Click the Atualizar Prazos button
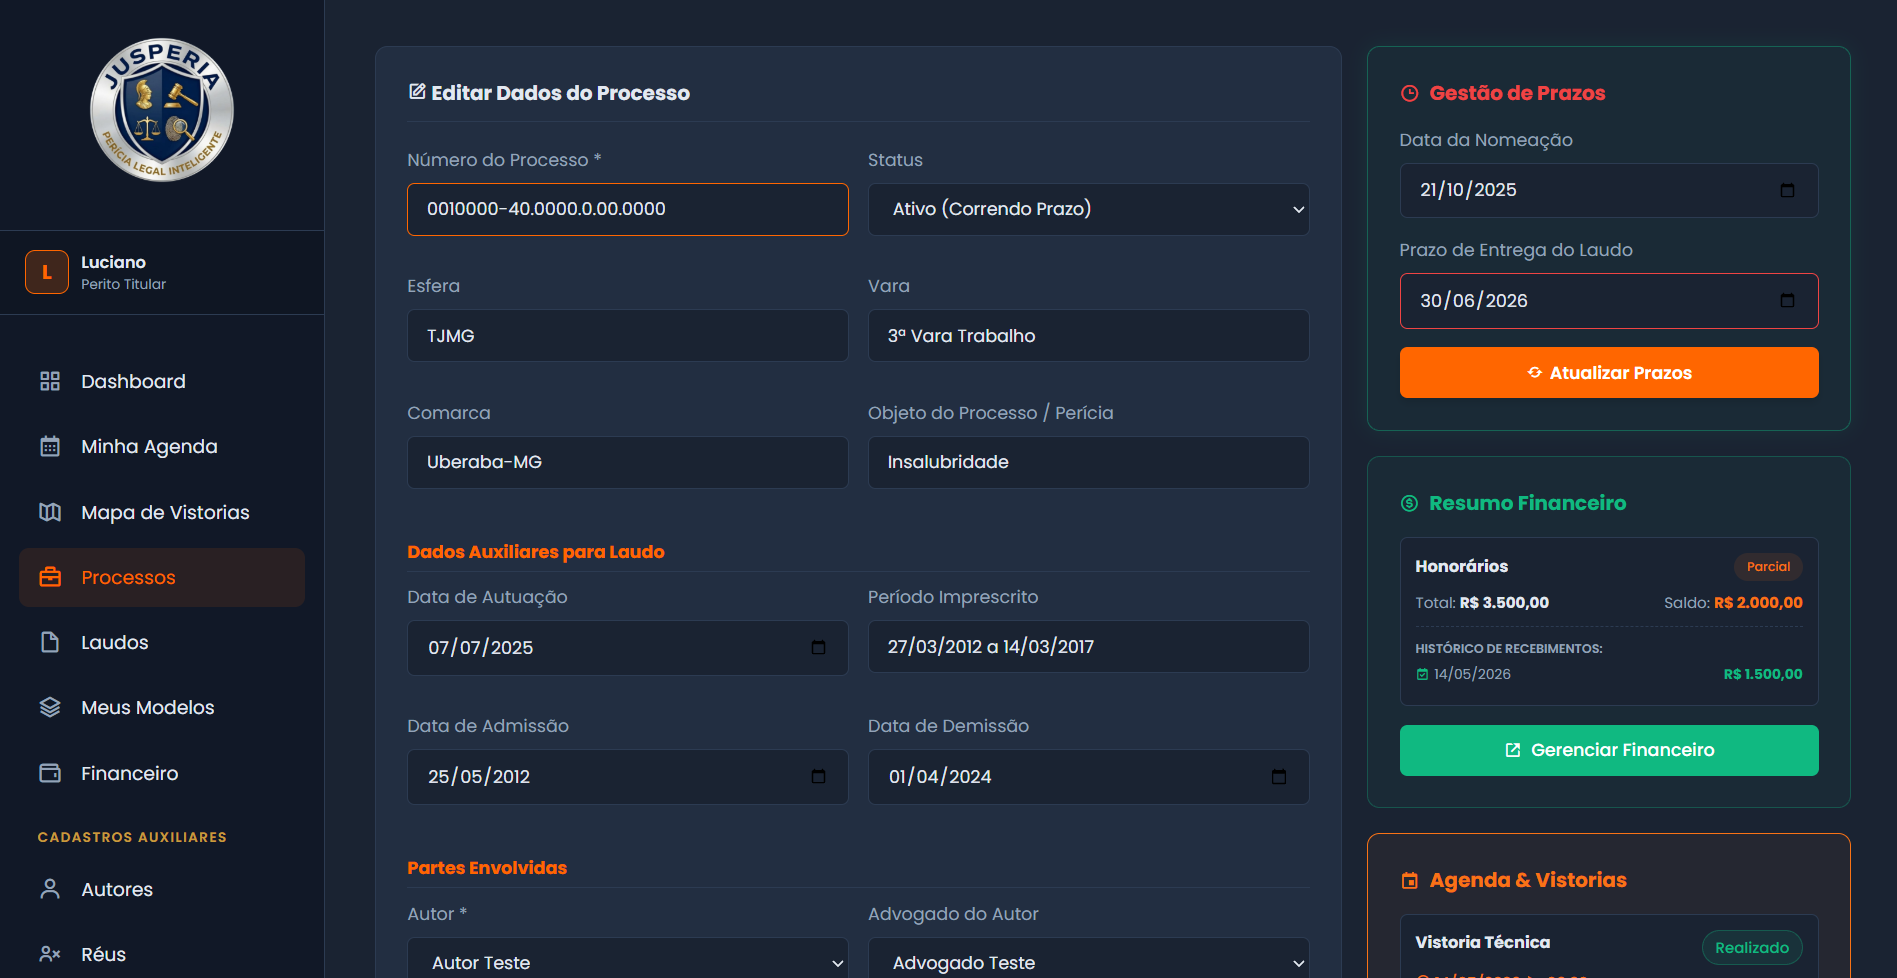This screenshot has height=978, width=1897. point(1609,372)
